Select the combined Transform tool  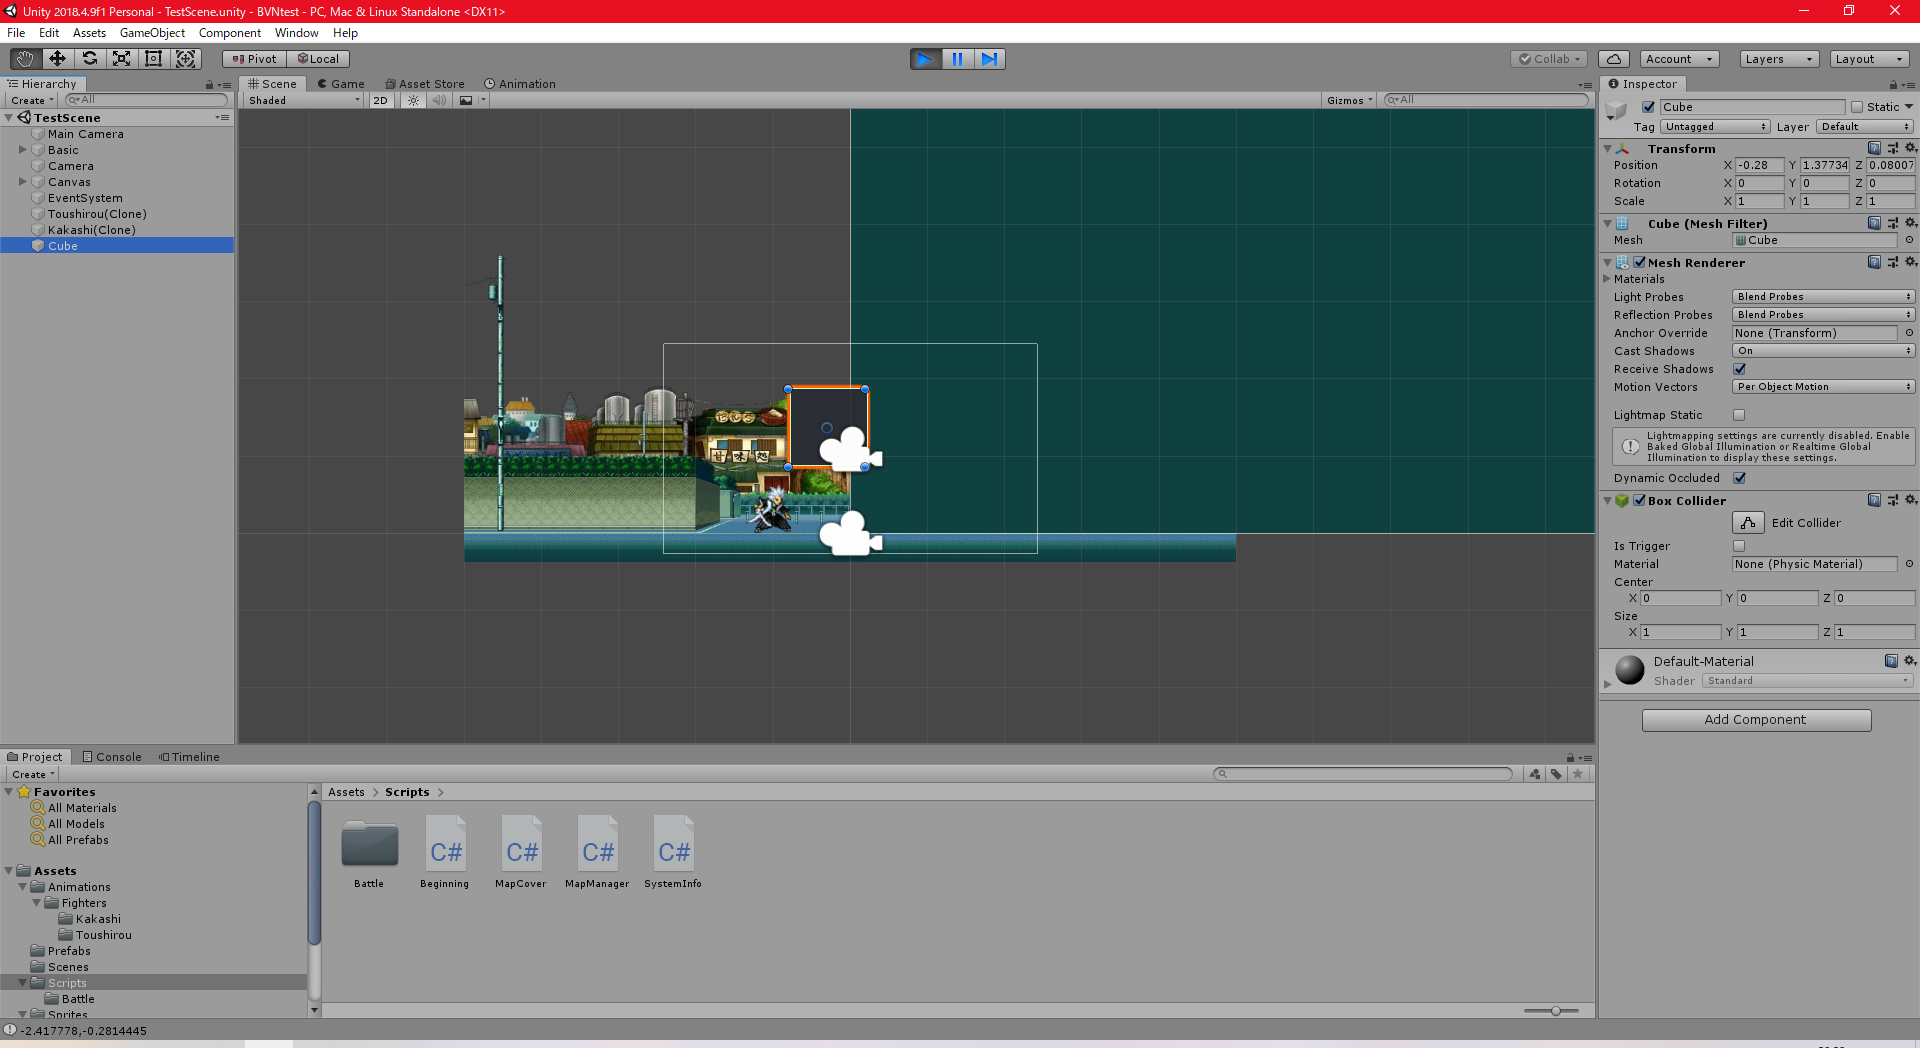click(186, 59)
